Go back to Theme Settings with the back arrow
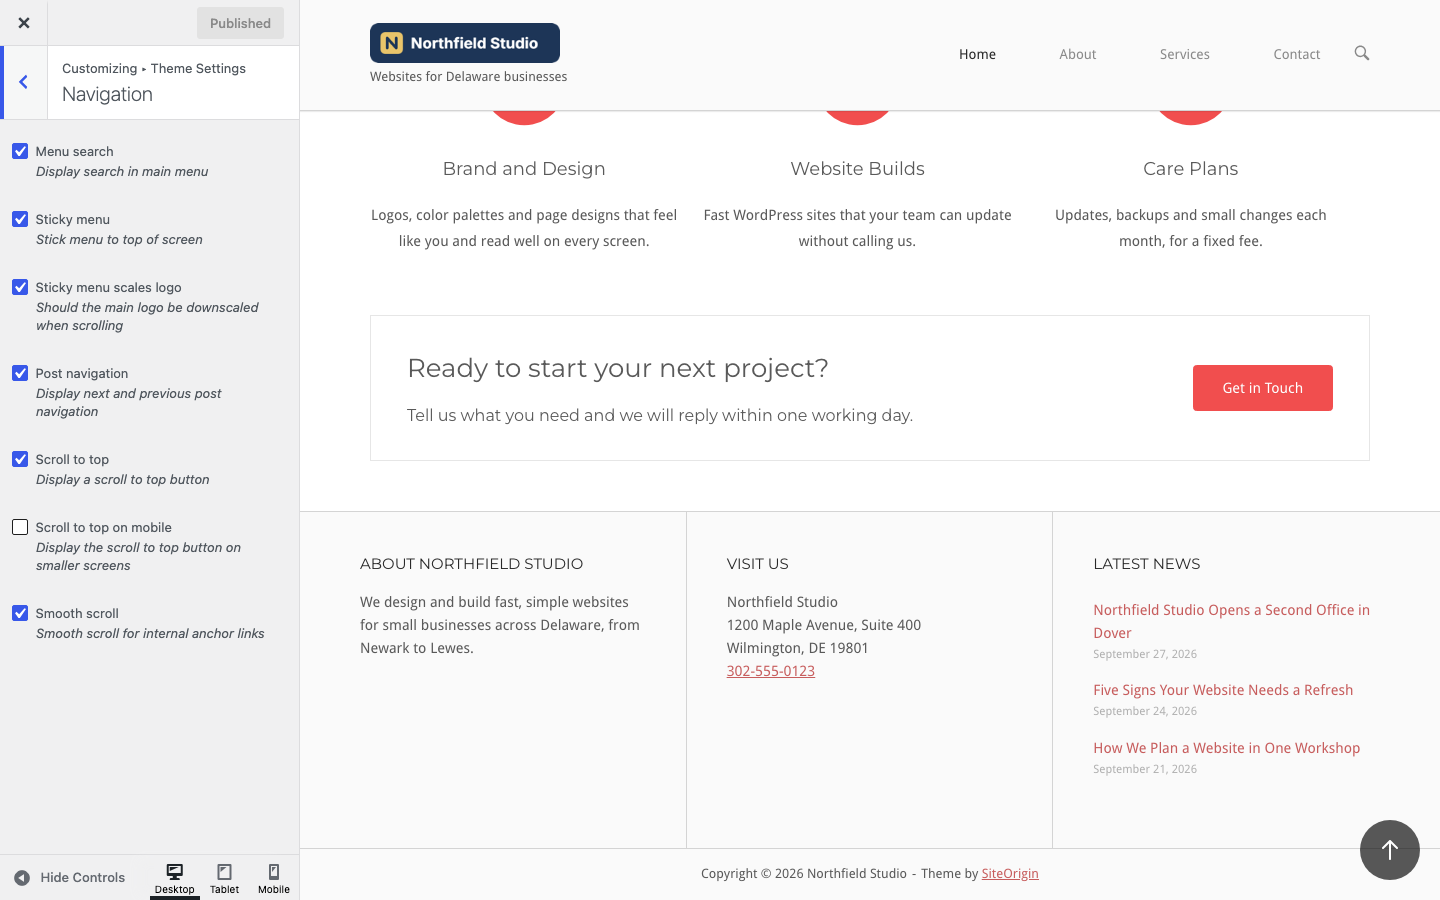 tap(24, 82)
